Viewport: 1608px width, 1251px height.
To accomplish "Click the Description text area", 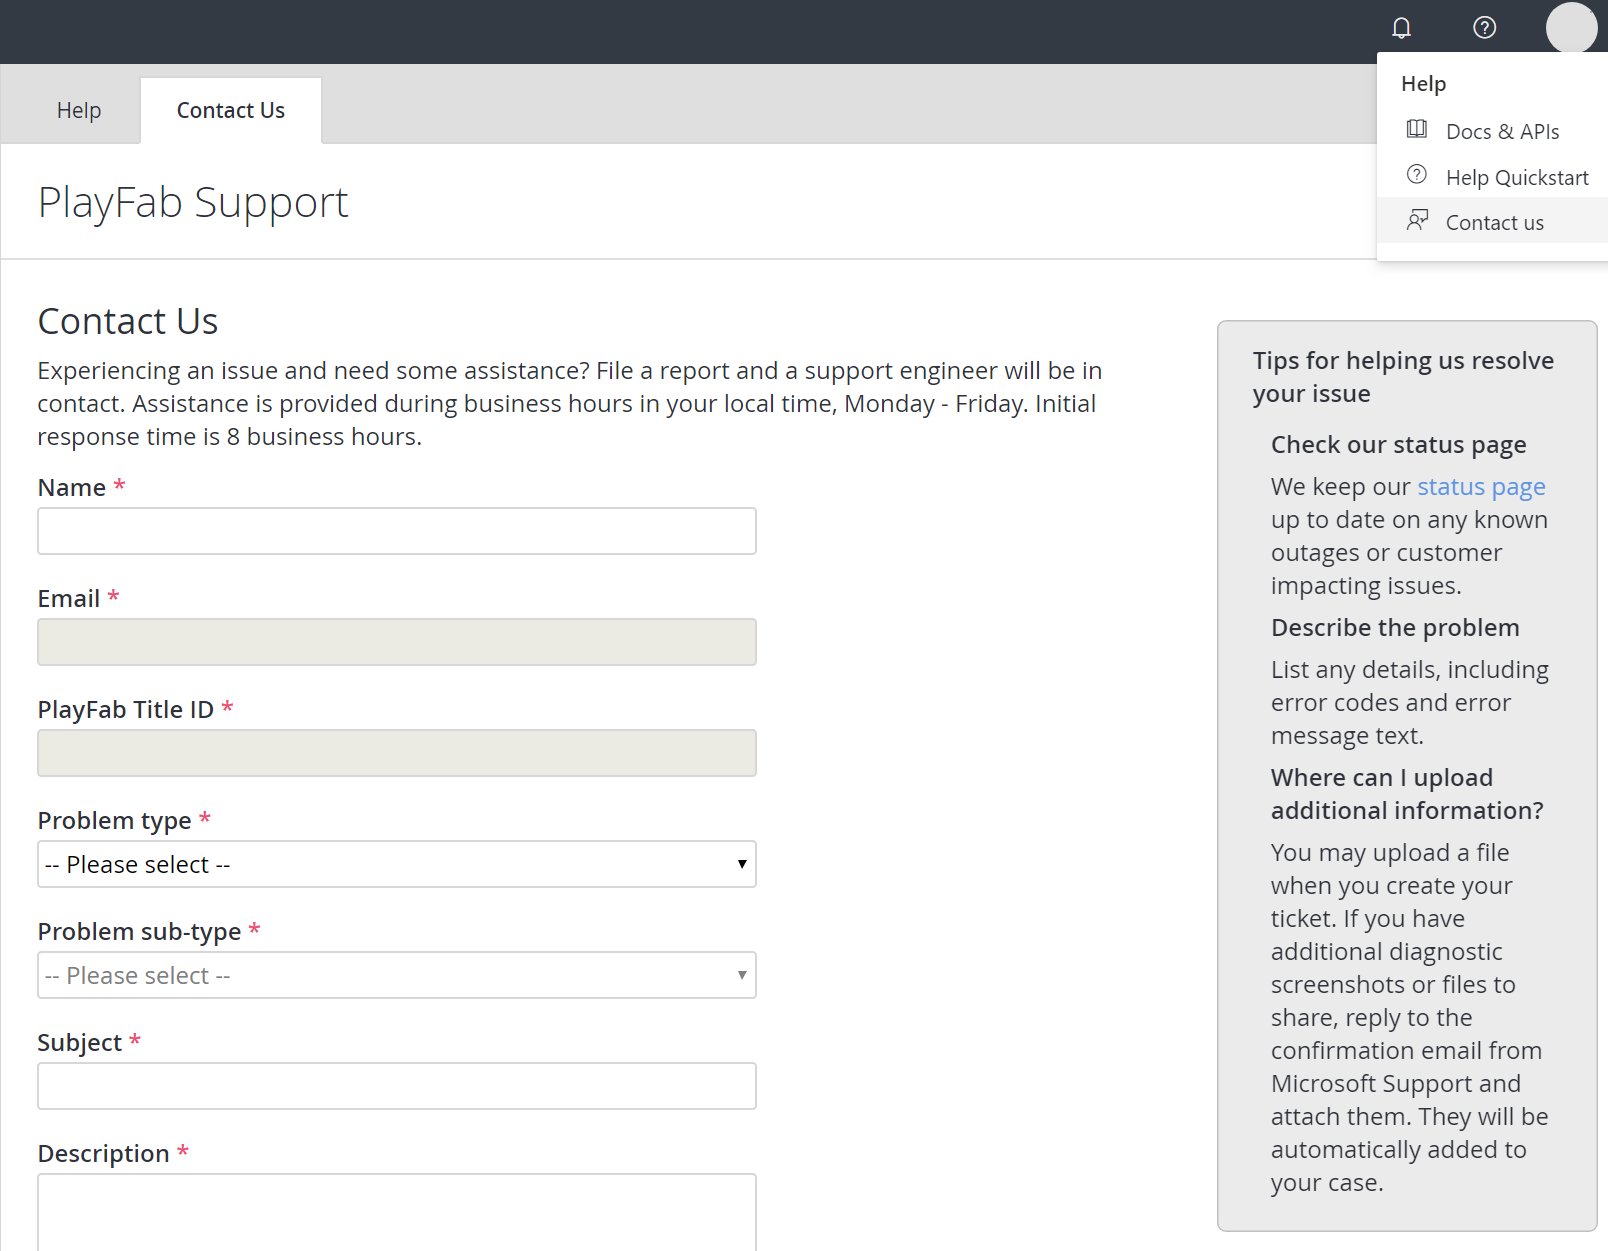I will pos(397,1212).
